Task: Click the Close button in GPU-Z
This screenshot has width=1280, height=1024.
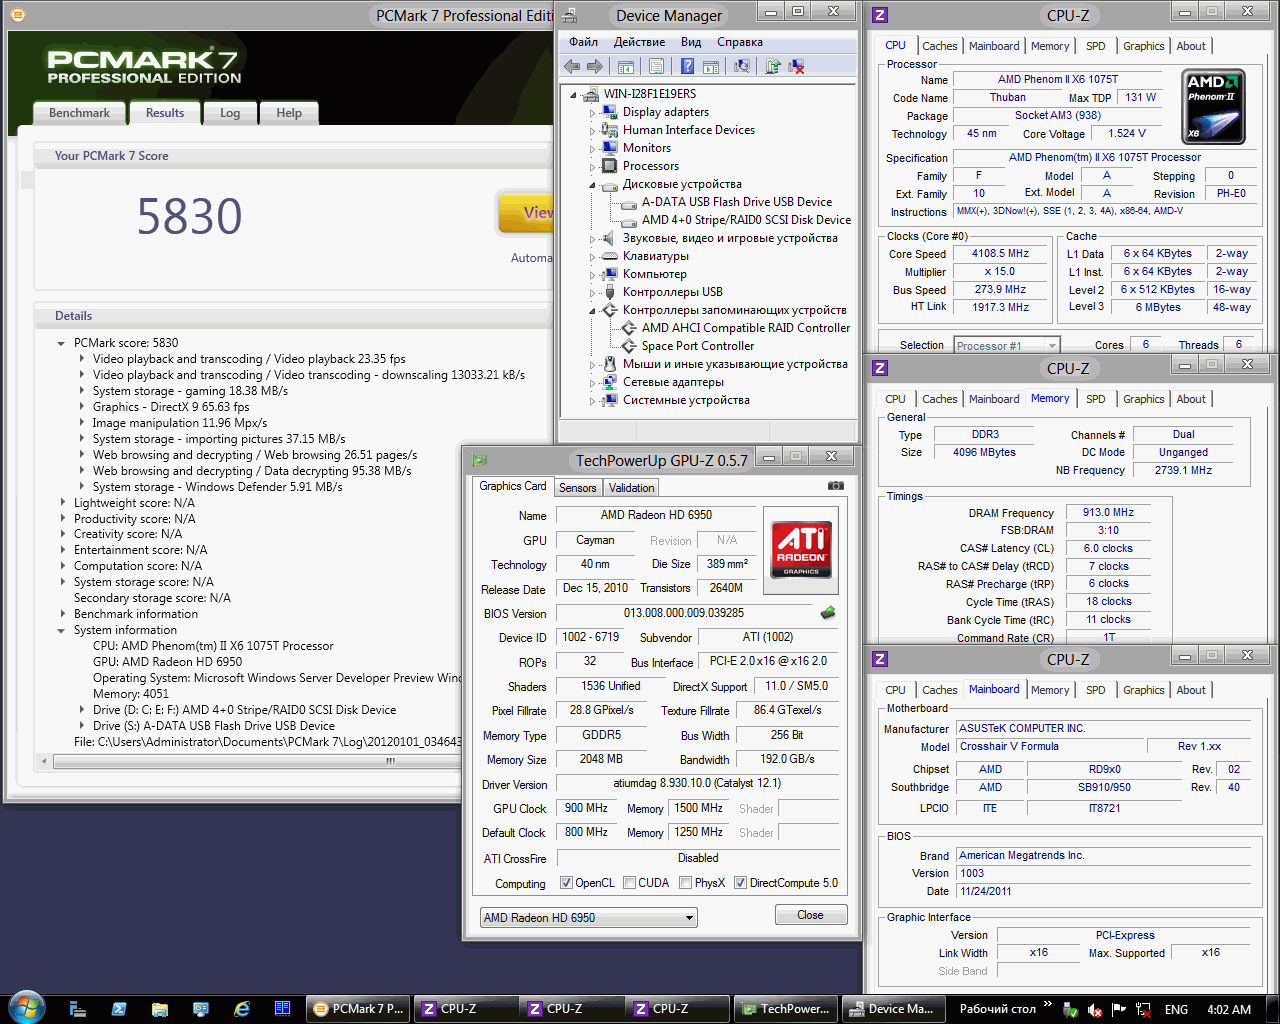Action: coord(811,915)
